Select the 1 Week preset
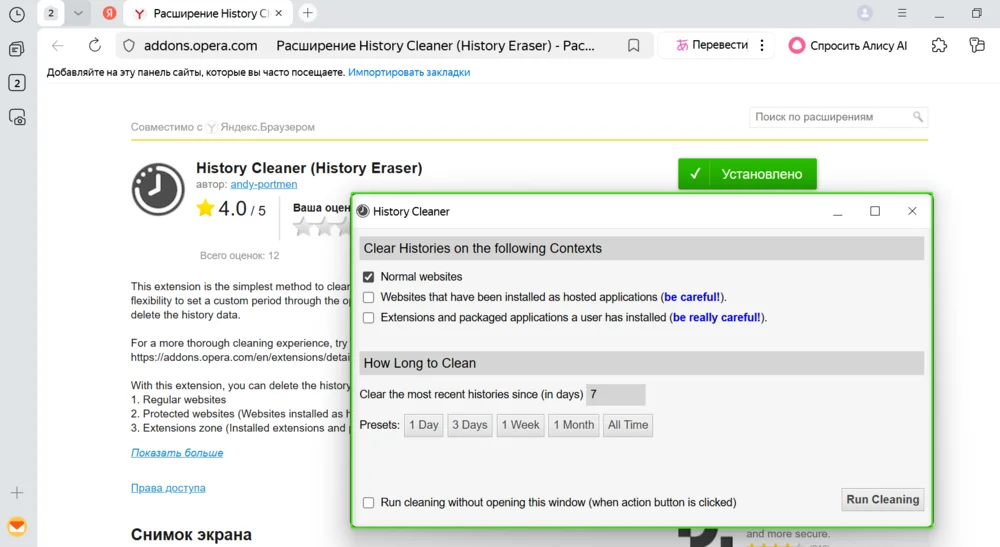Viewport: 1000px width, 547px height. point(520,425)
